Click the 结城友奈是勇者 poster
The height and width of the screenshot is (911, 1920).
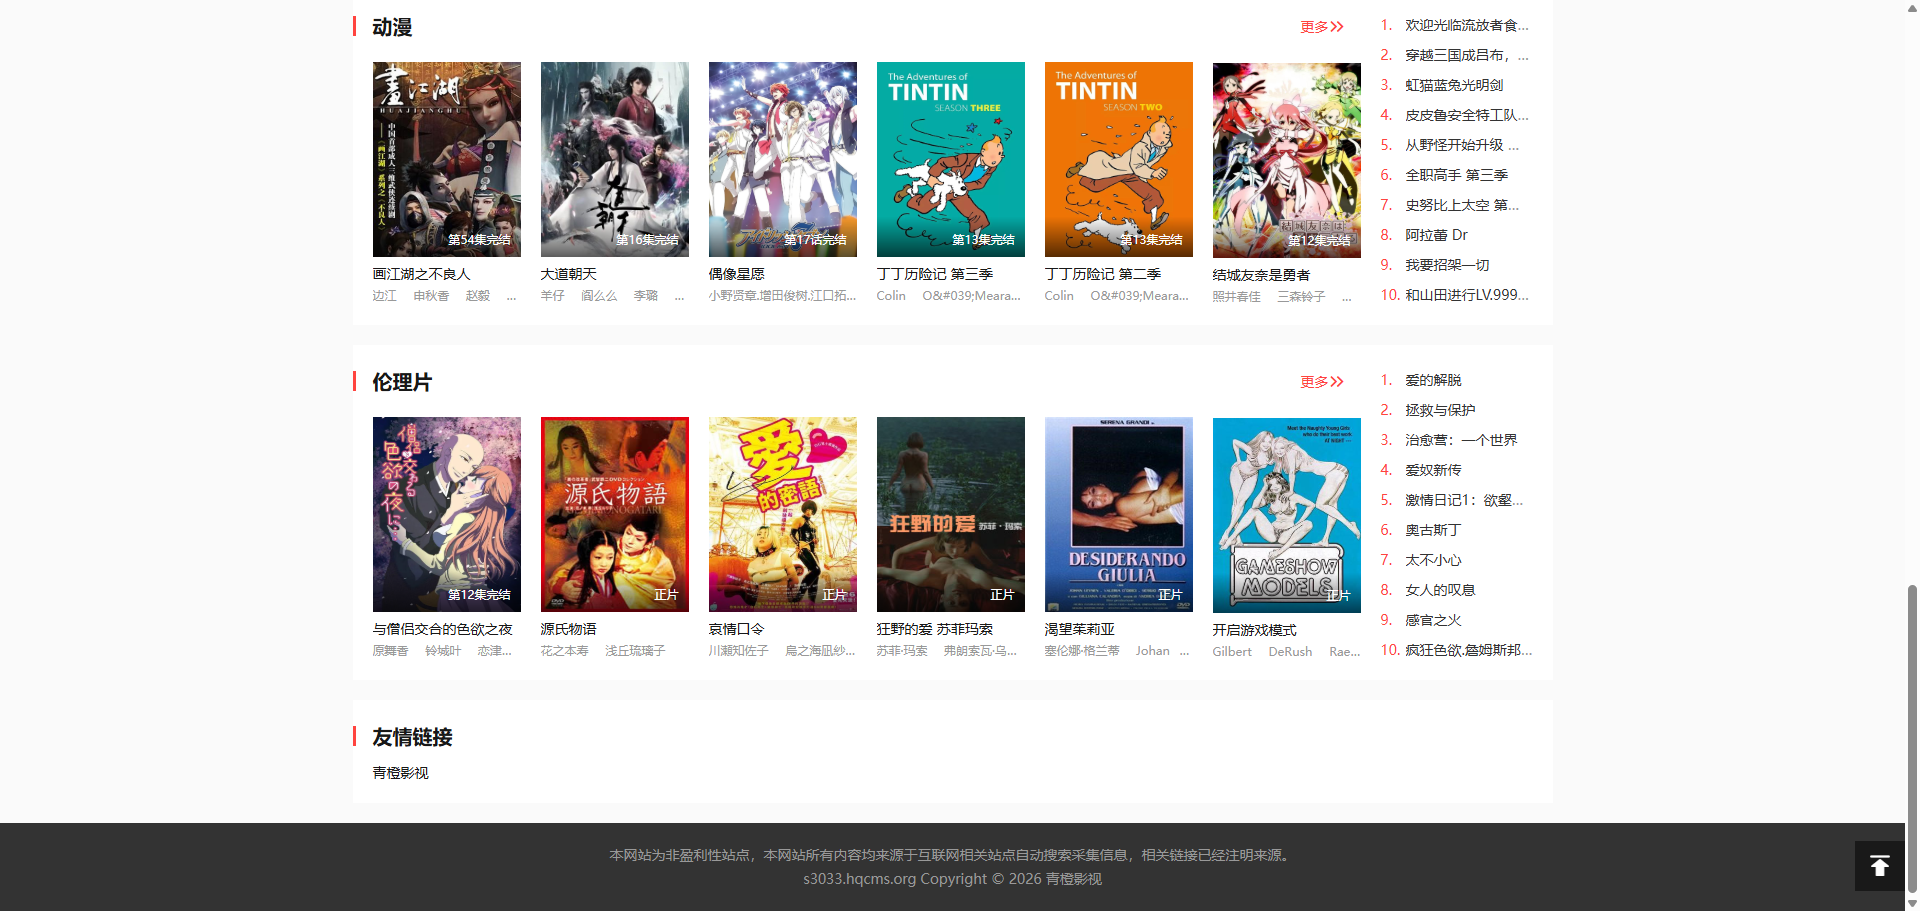point(1286,160)
